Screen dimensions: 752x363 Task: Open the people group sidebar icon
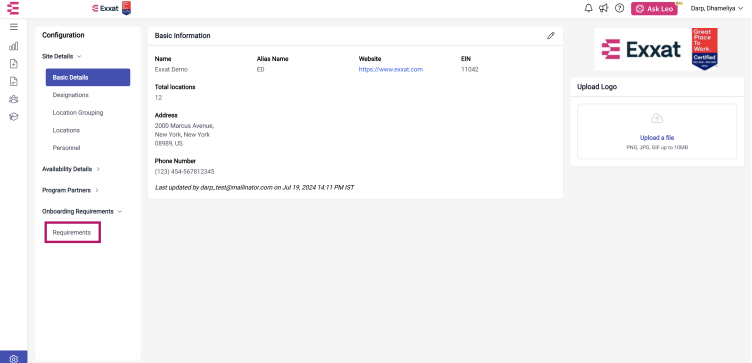click(x=13, y=99)
